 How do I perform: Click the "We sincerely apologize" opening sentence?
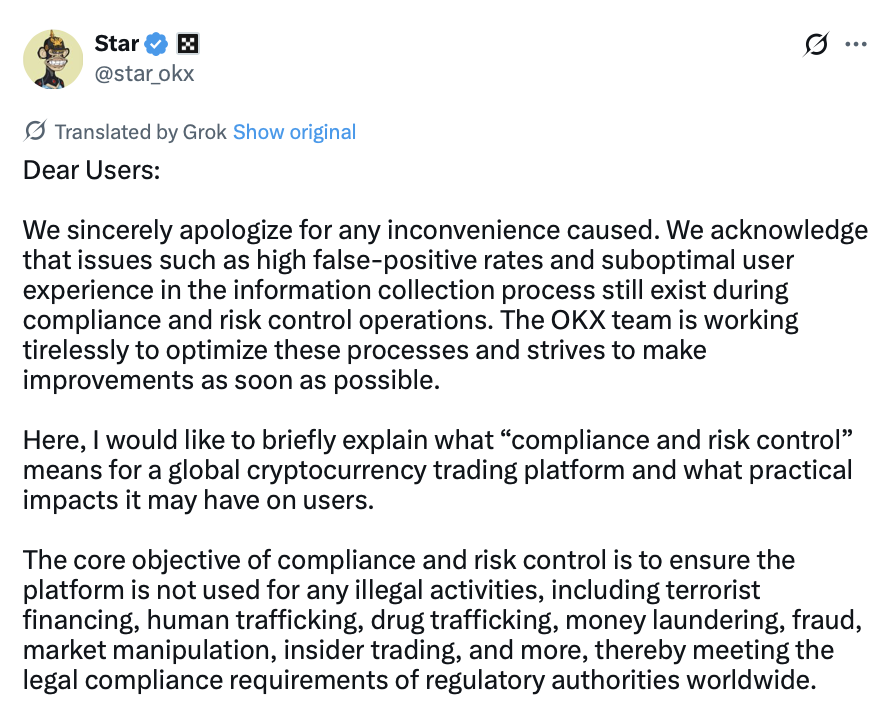(180, 231)
